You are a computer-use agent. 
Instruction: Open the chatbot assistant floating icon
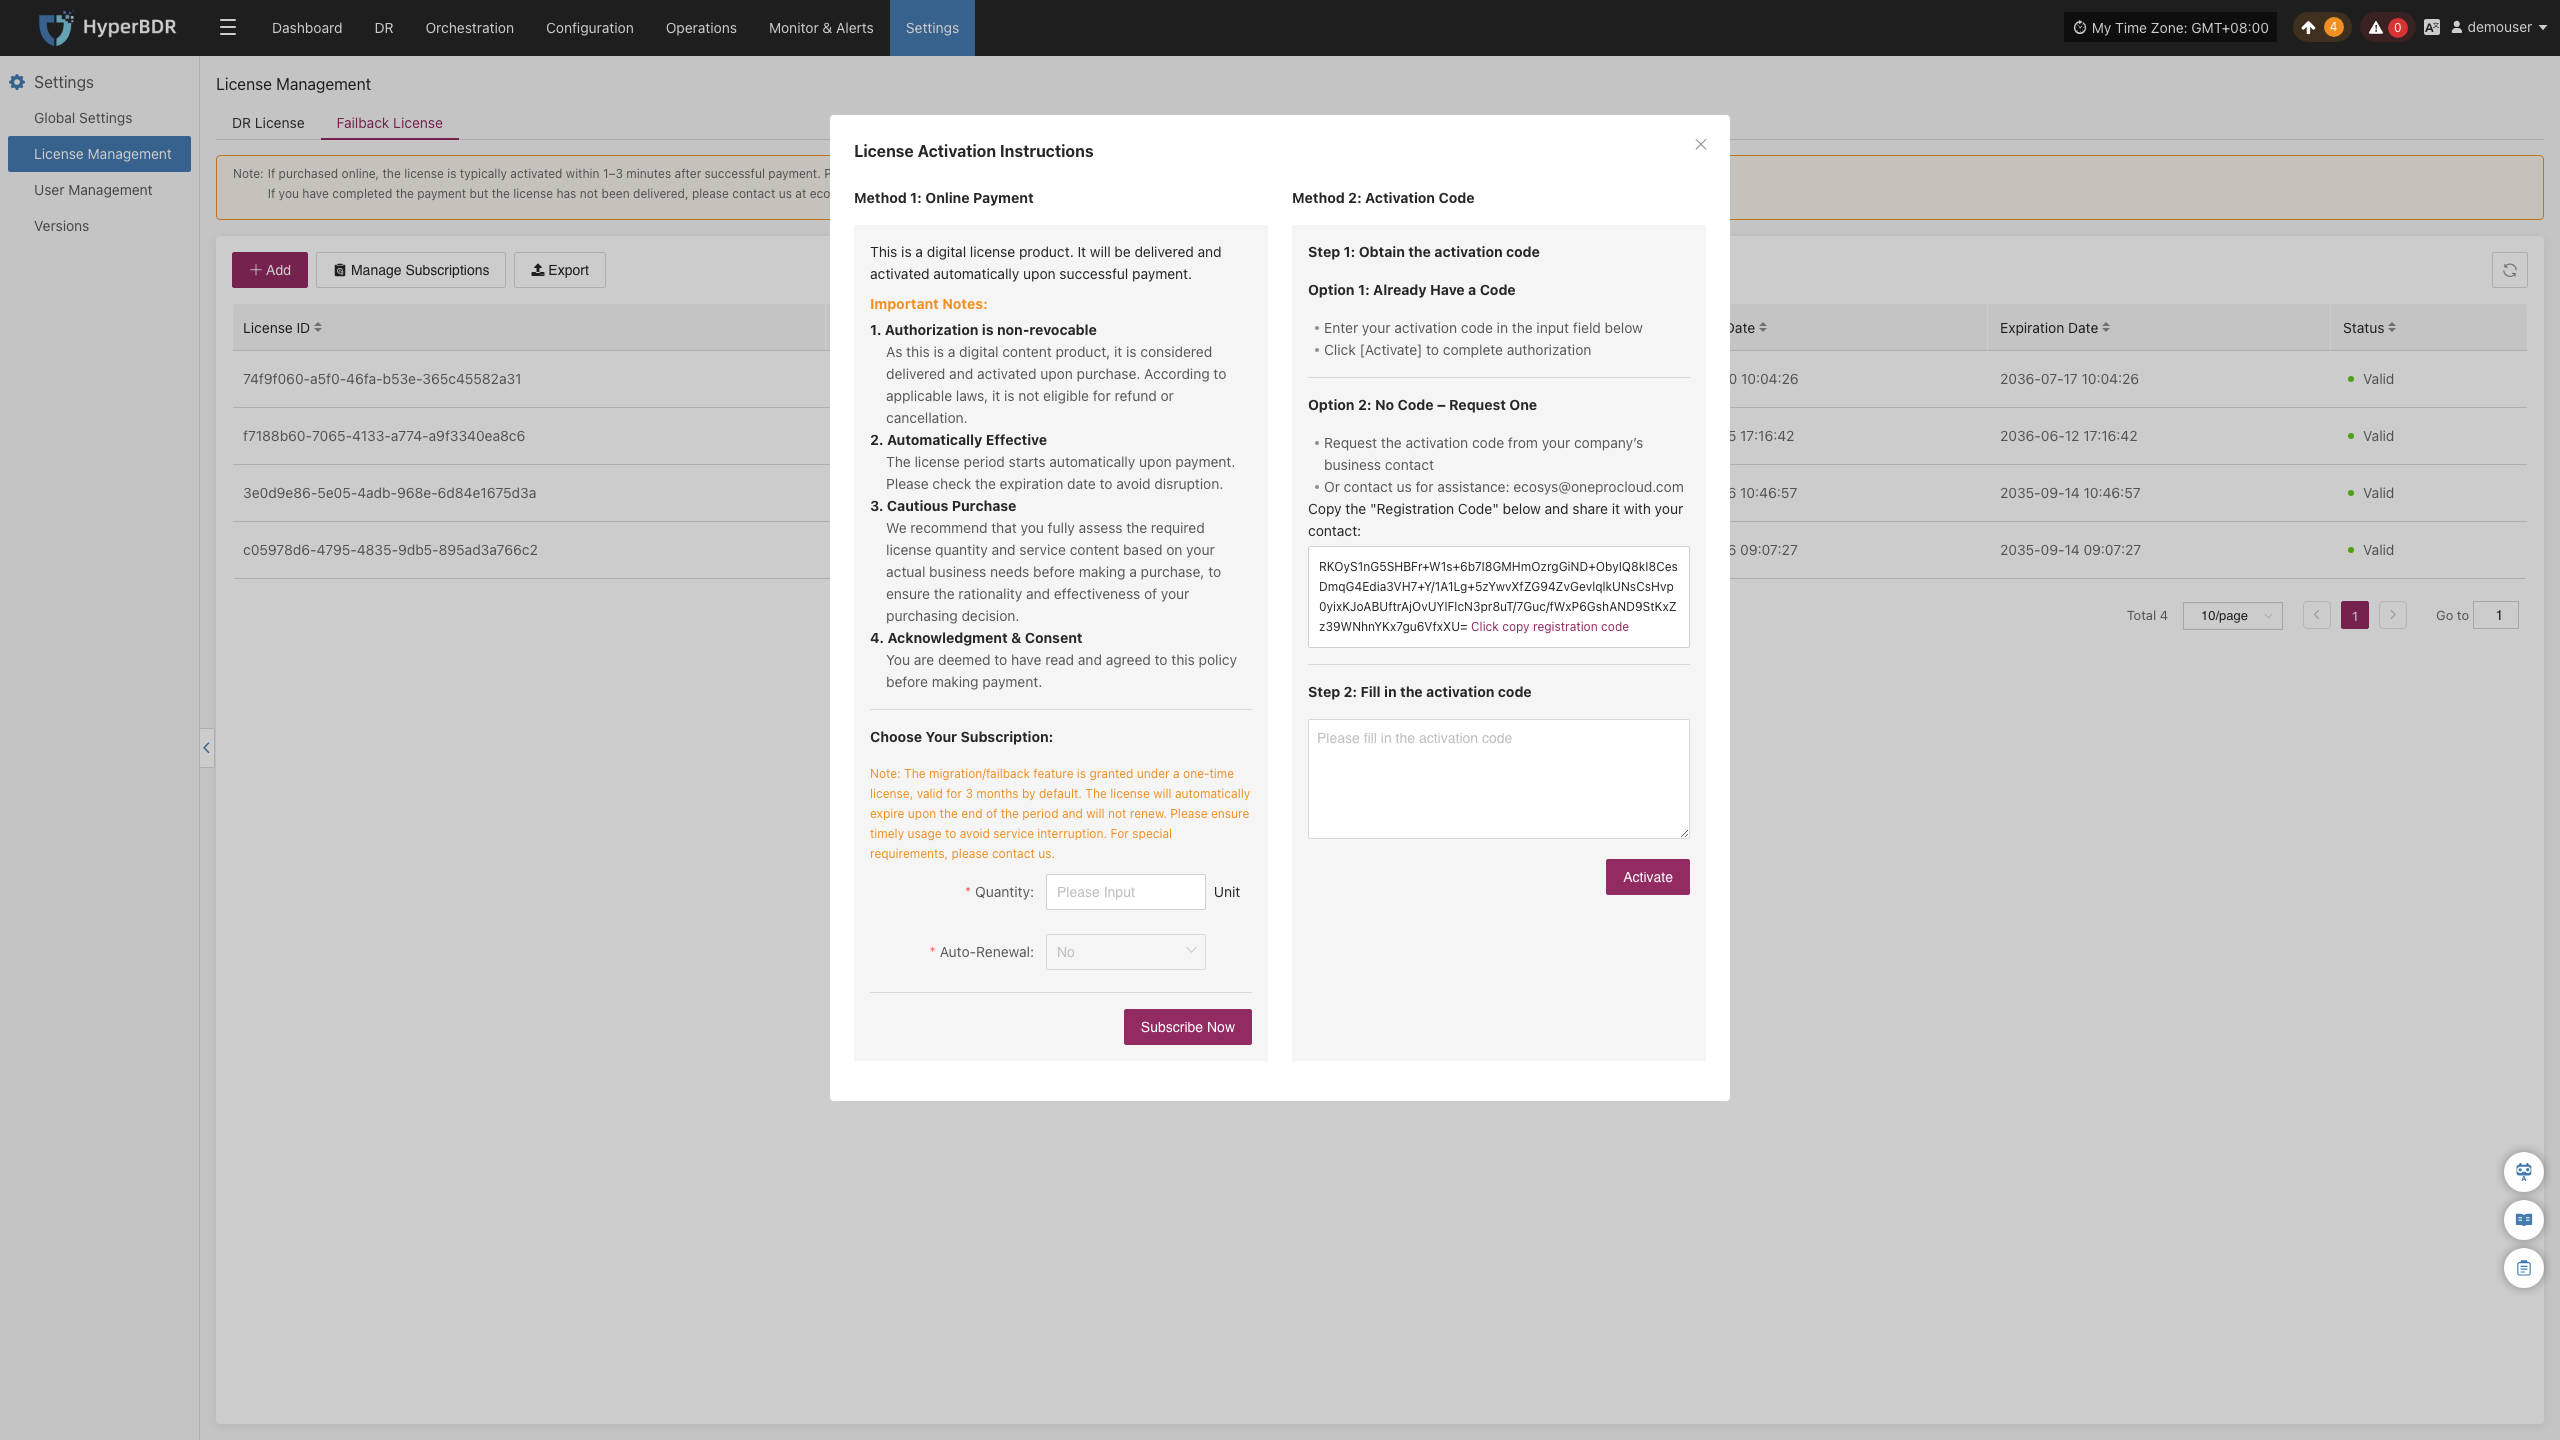2523,1171
